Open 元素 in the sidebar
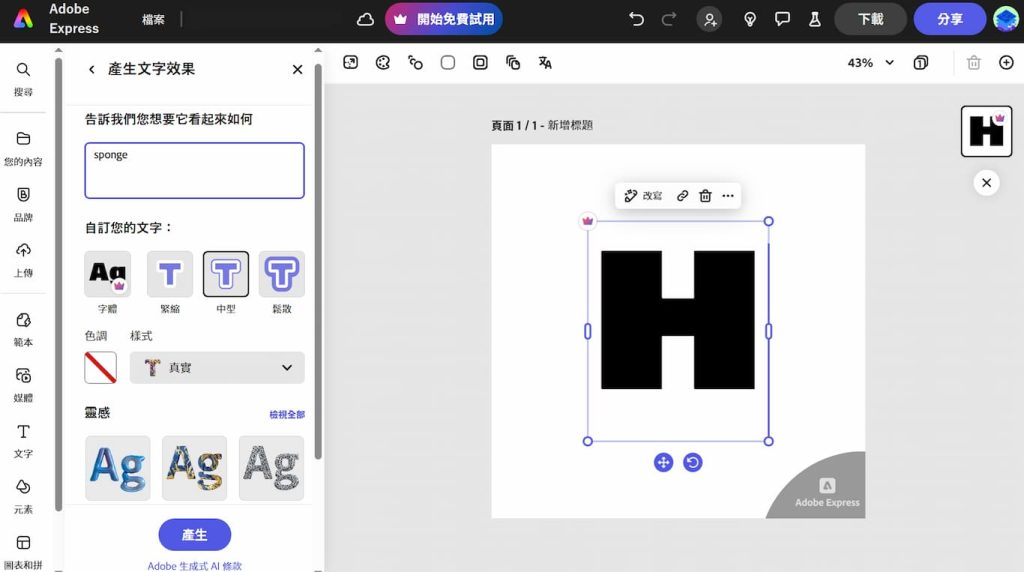The image size is (1024, 572). click(x=23, y=497)
